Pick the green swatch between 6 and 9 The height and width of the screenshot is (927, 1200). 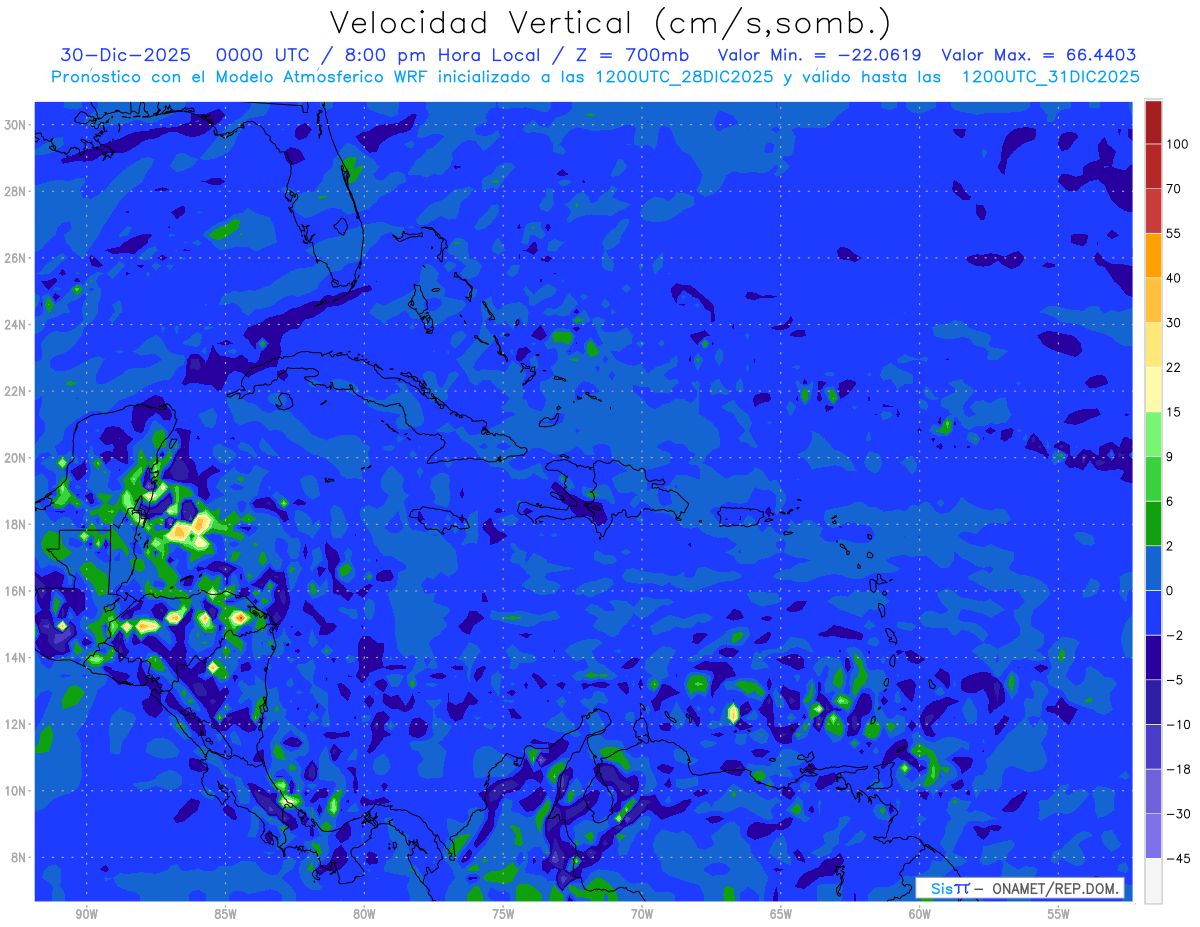pos(1153,477)
